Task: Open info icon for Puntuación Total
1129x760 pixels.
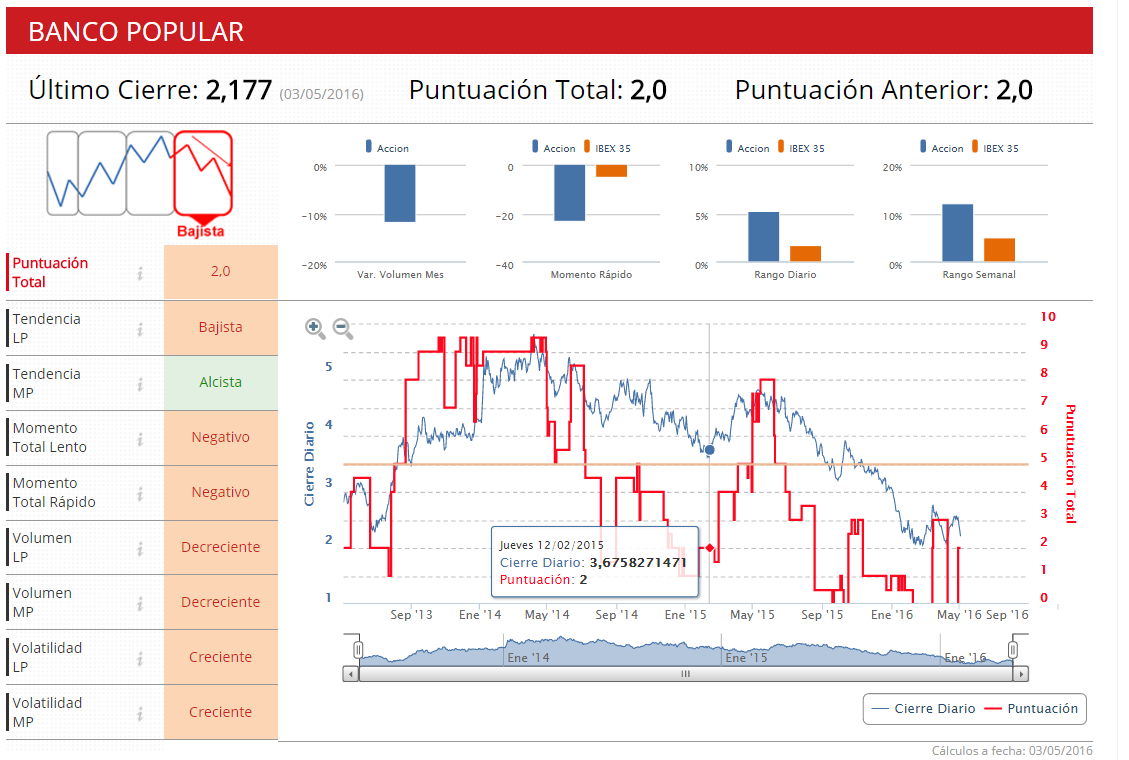Action: coord(140,273)
